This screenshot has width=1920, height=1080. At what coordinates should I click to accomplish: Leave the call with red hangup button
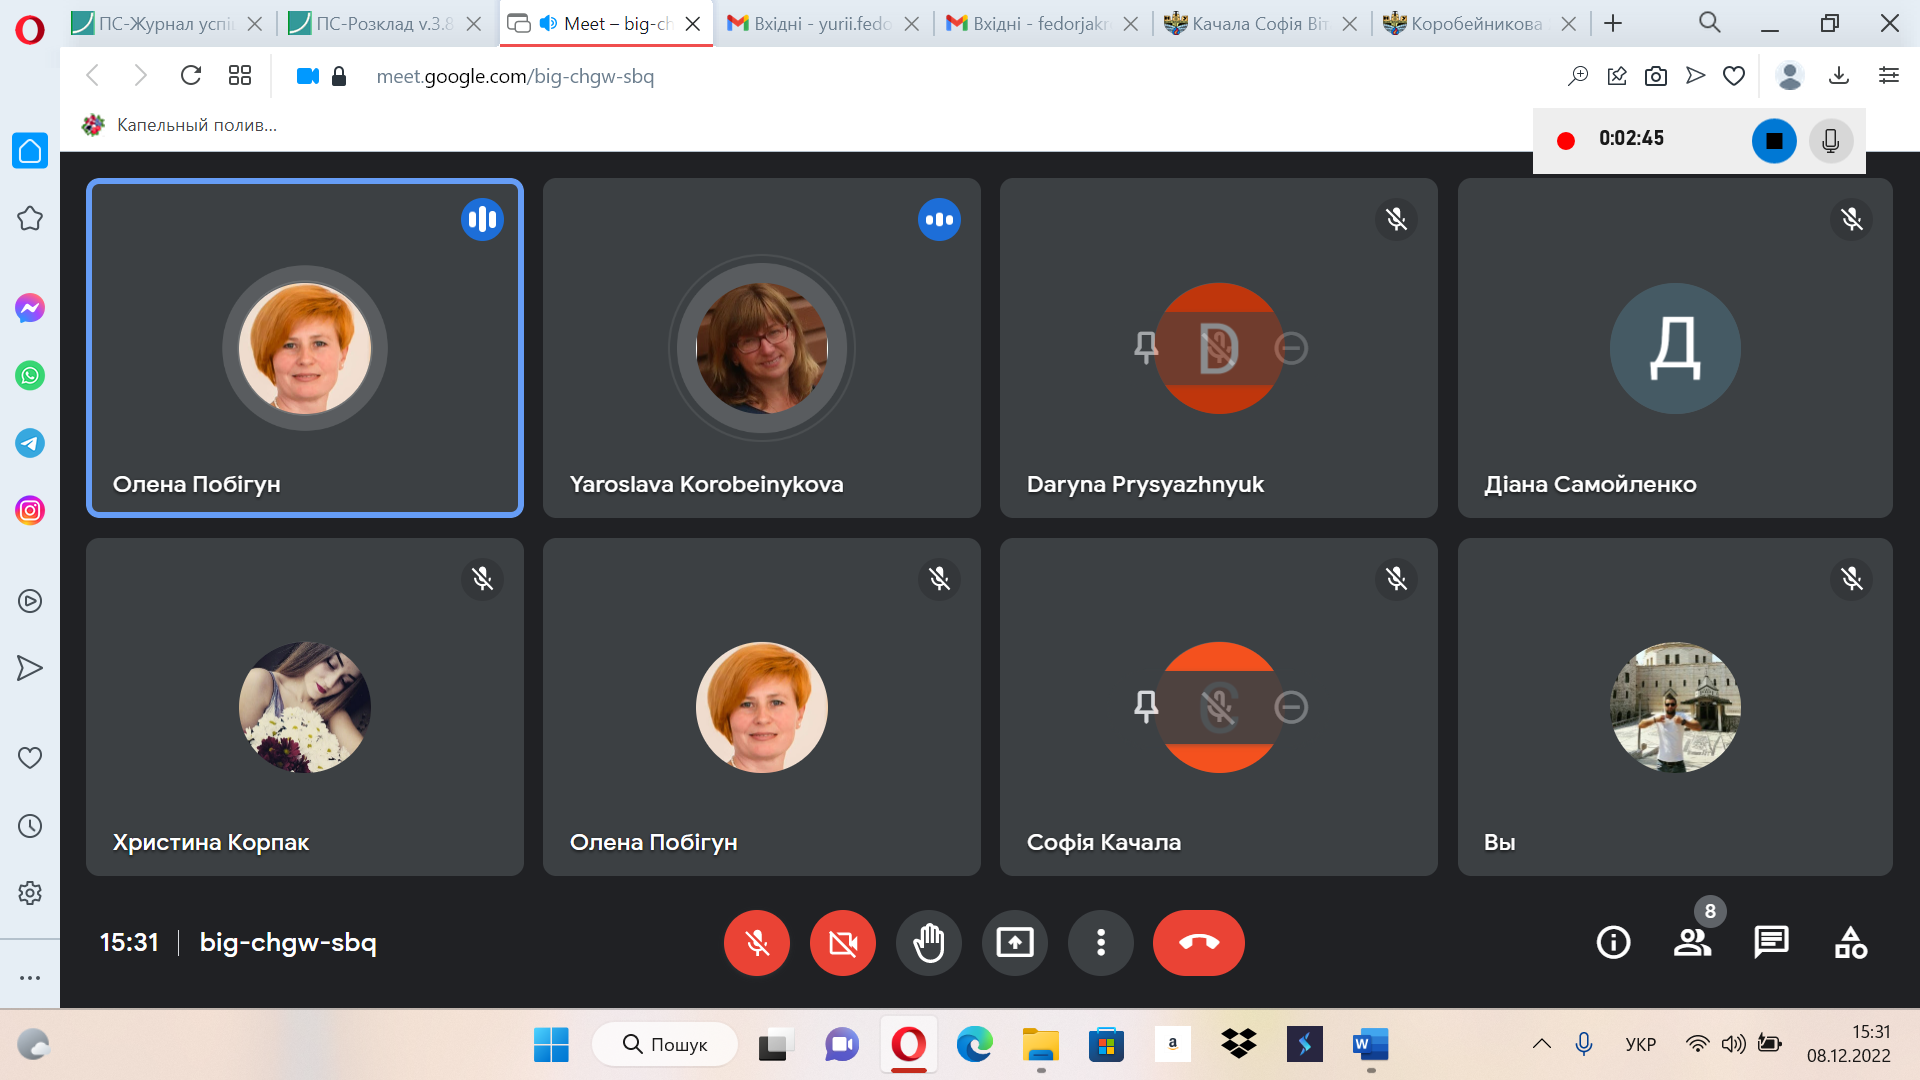tap(1198, 942)
